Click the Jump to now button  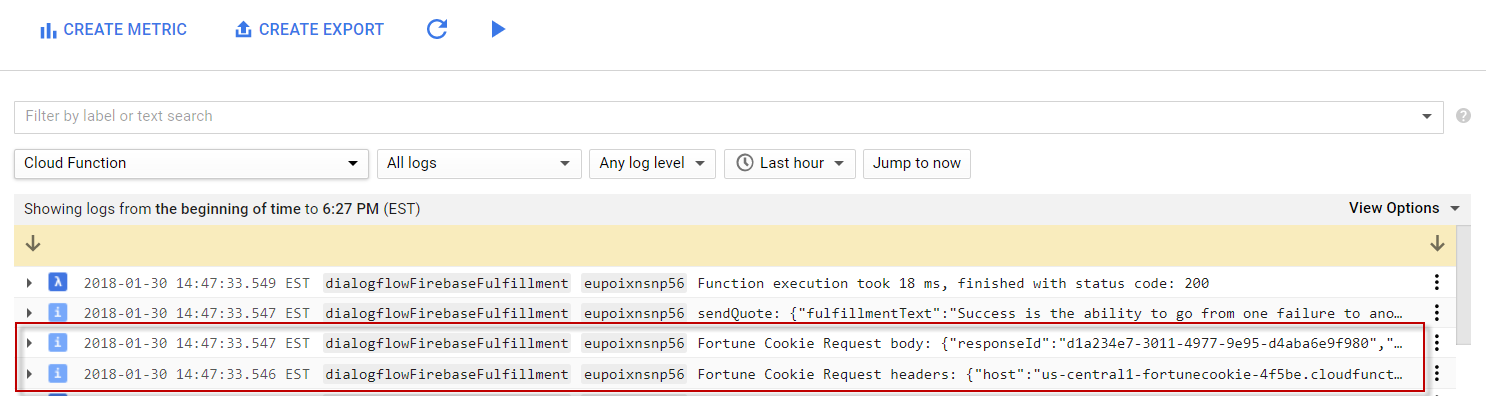coord(917,163)
